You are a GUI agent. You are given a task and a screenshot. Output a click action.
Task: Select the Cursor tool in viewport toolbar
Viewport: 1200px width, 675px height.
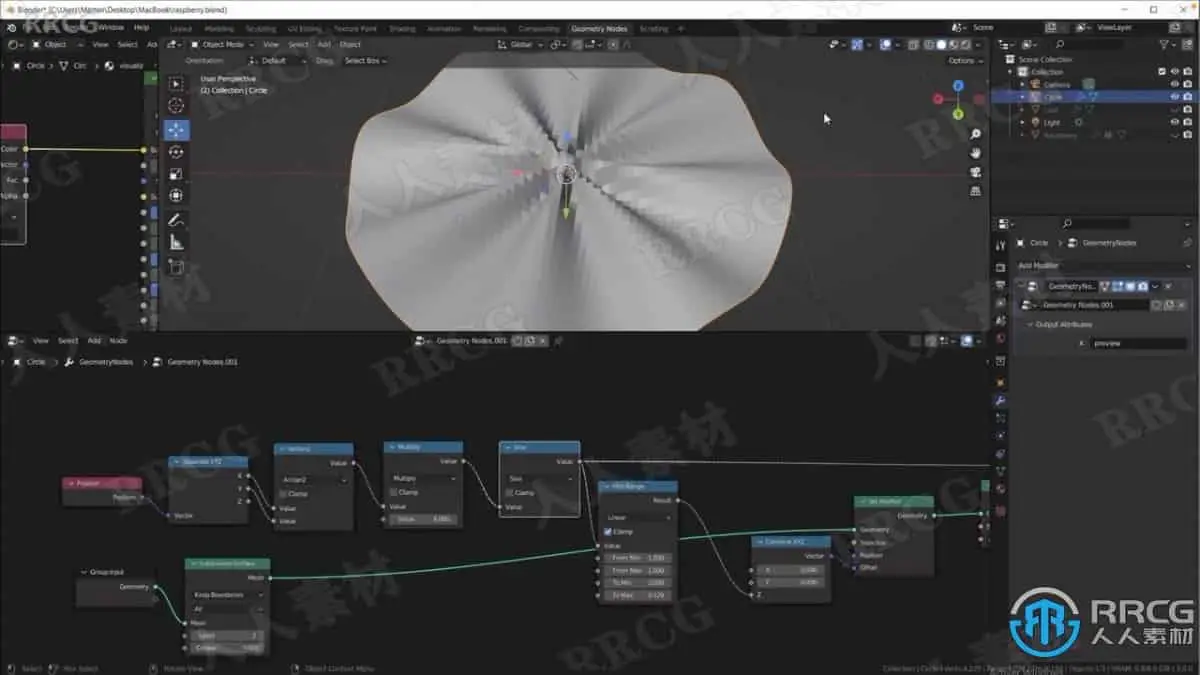tap(176, 105)
